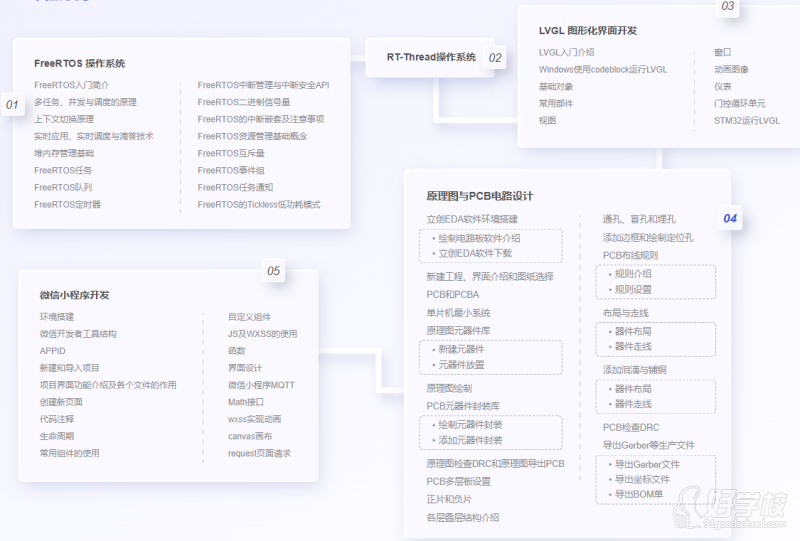Select the RT-Thread操作系统 heading
Viewport: 800px width, 541px height.
(x=431, y=57)
